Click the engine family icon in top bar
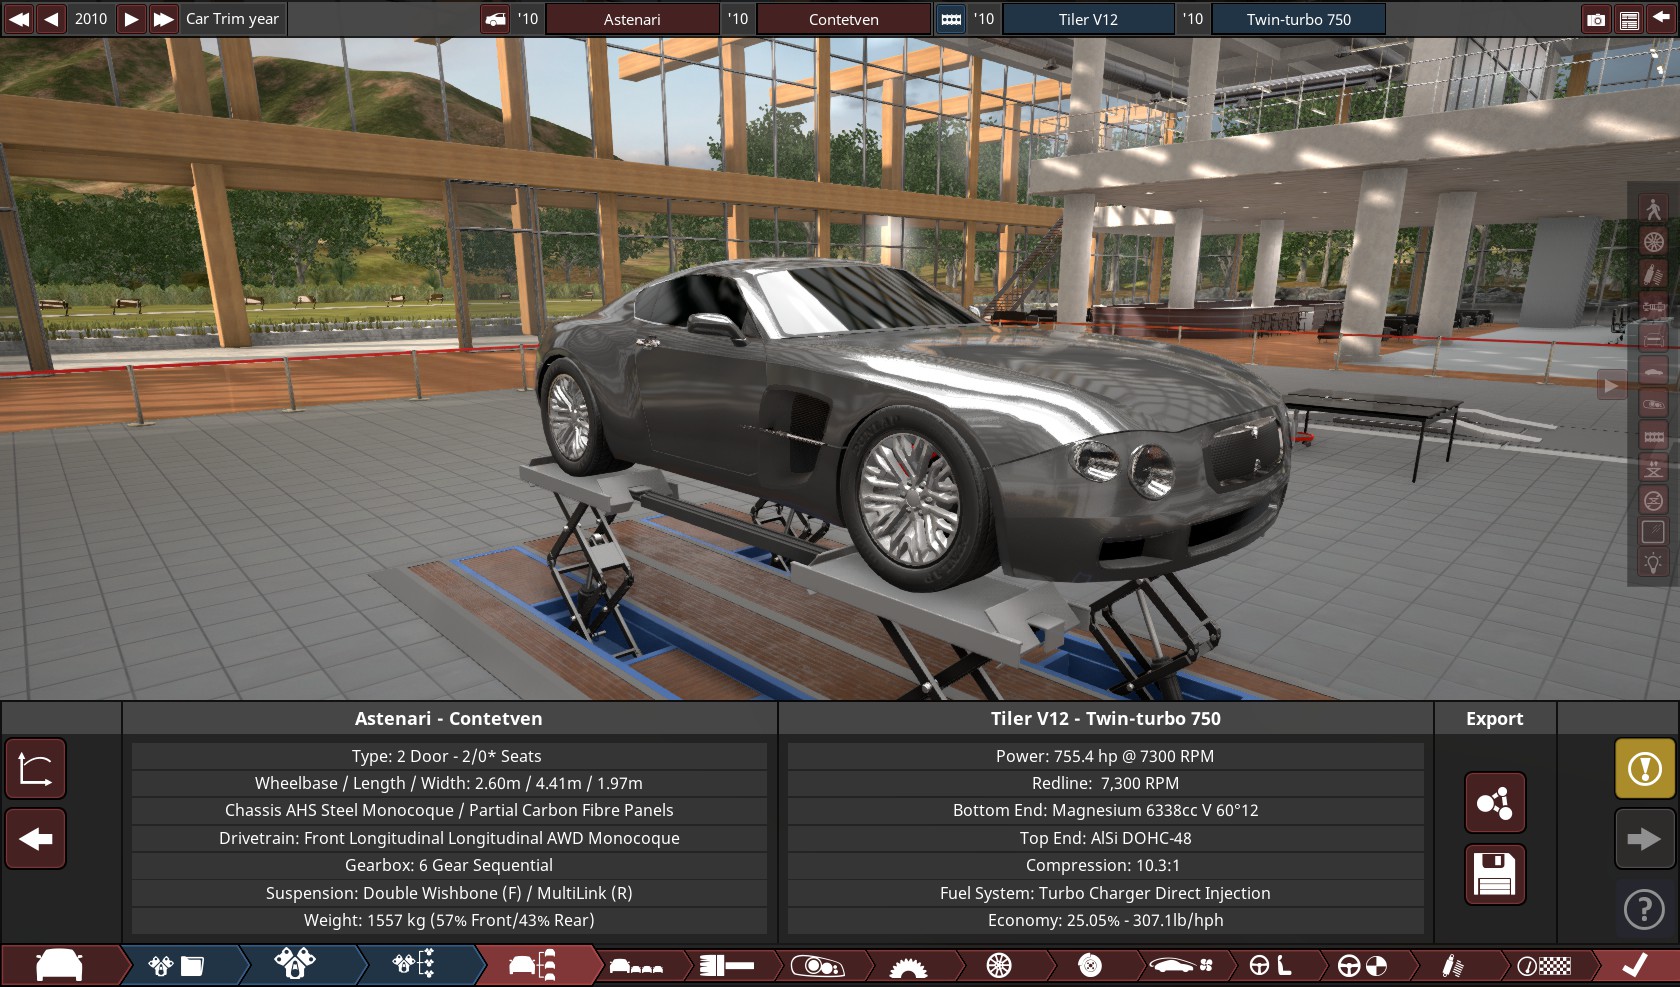Image resolution: width=1680 pixels, height=987 pixels. coord(951,19)
